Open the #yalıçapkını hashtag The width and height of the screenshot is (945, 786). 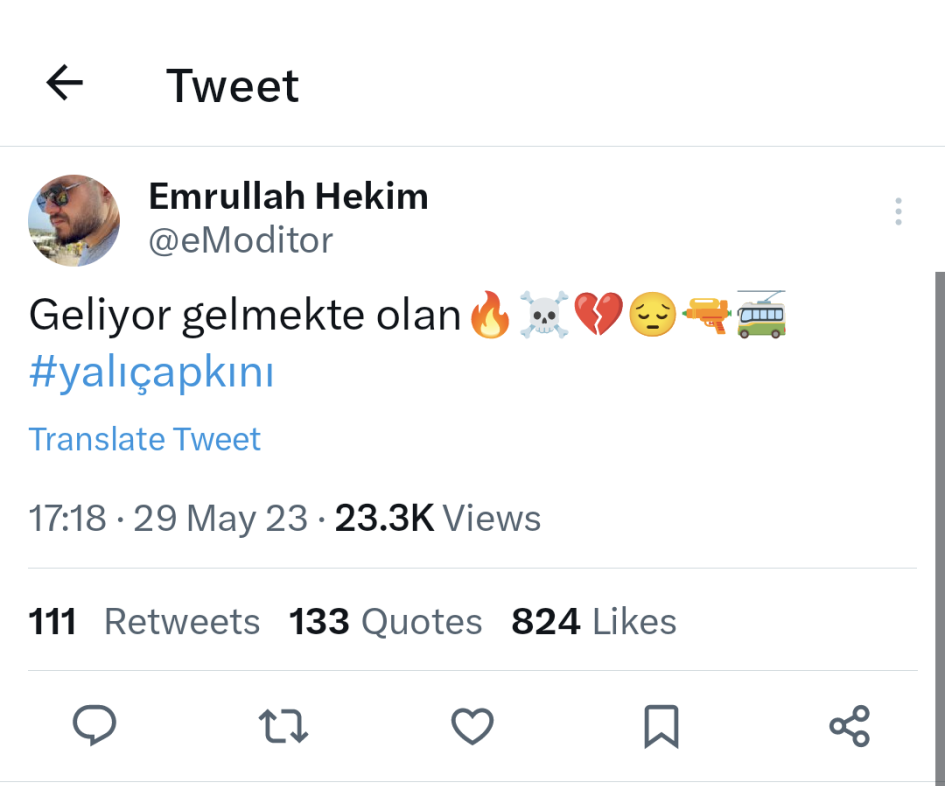[151, 373]
